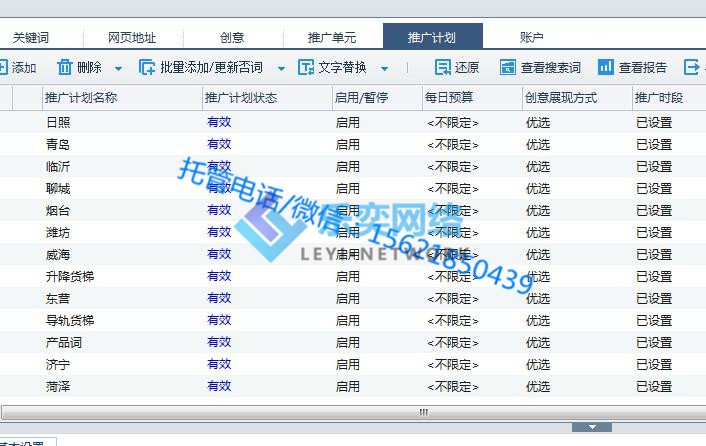Click the 还原 restore icon
Image resolution: width=706 pixels, height=446 pixels.
tap(443, 68)
